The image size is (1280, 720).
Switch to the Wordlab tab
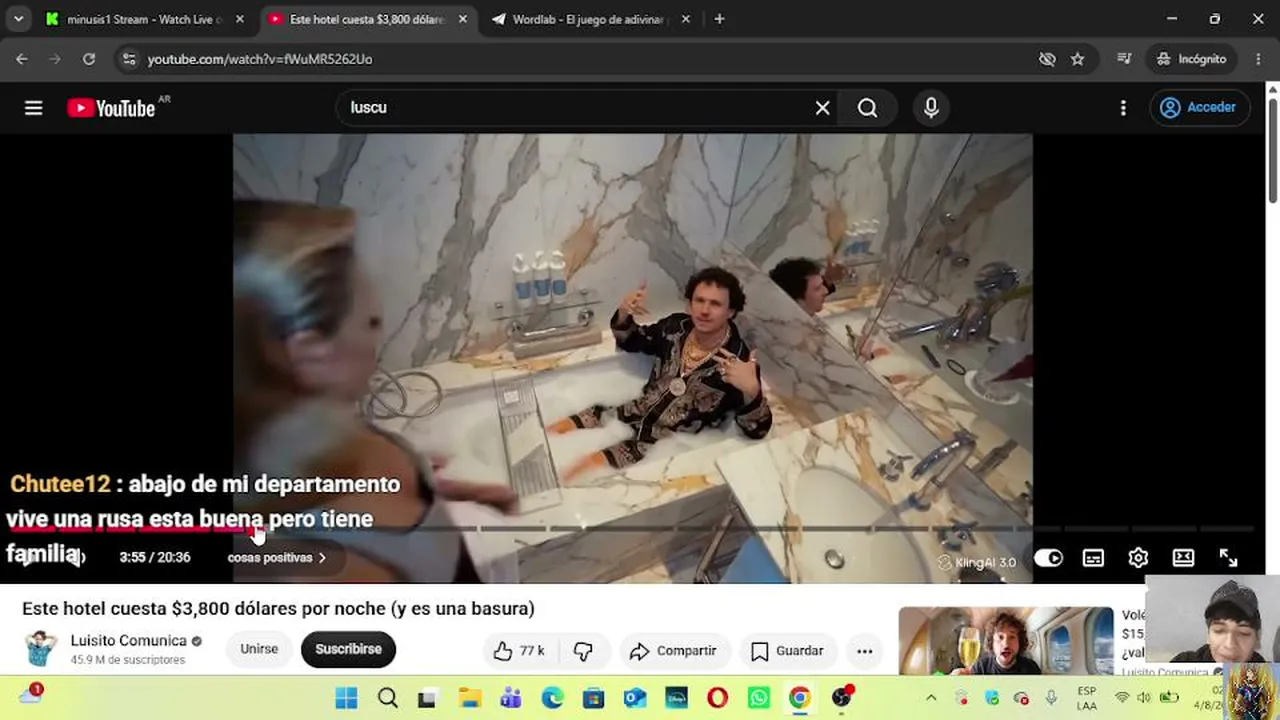tap(589, 19)
